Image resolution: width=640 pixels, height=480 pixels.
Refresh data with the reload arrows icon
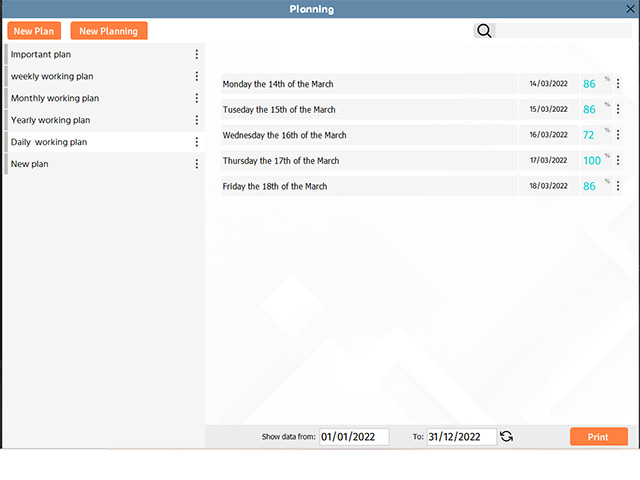tap(507, 436)
